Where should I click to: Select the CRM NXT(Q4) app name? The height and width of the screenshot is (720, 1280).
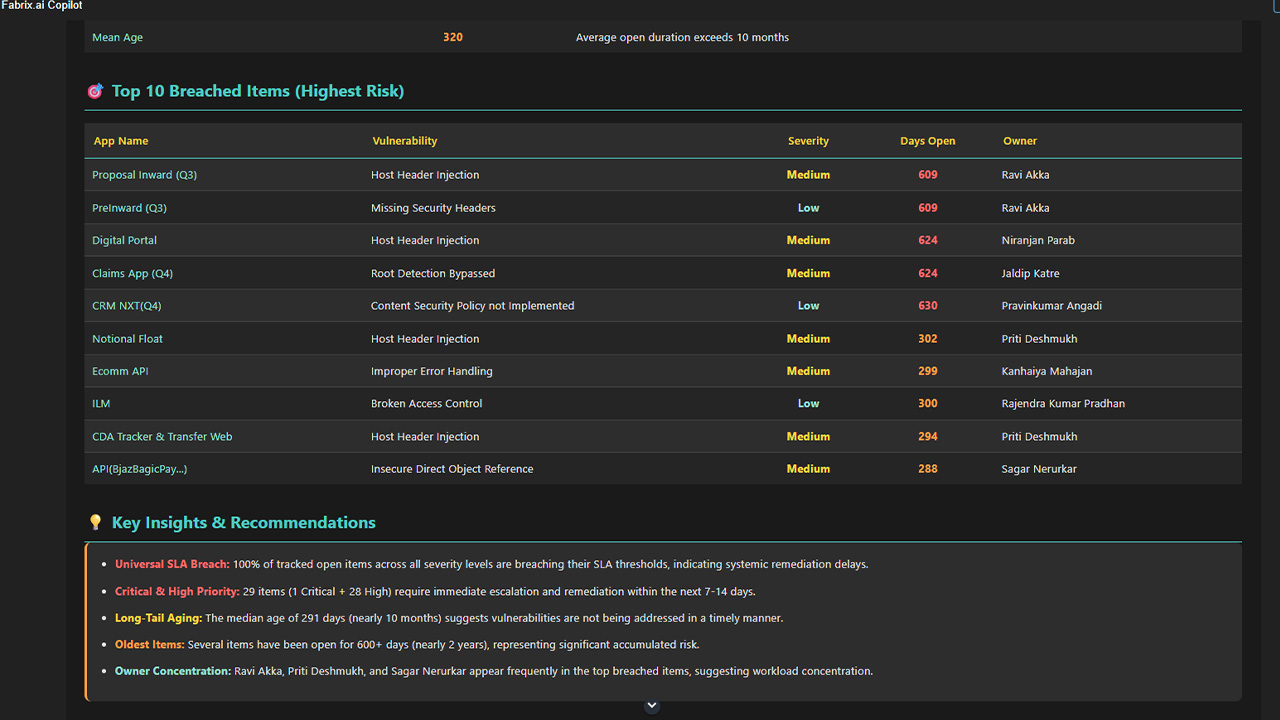tap(126, 306)
